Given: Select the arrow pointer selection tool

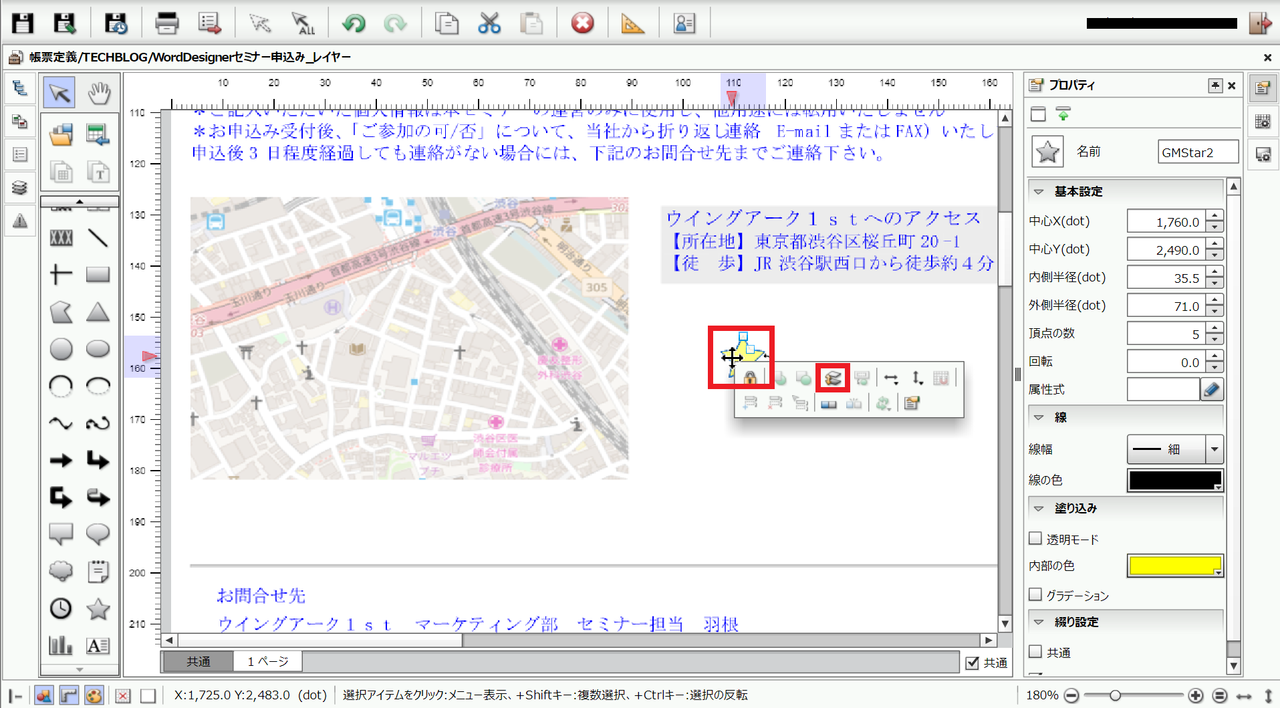Looking at the screenshot, I should (61, 93).
